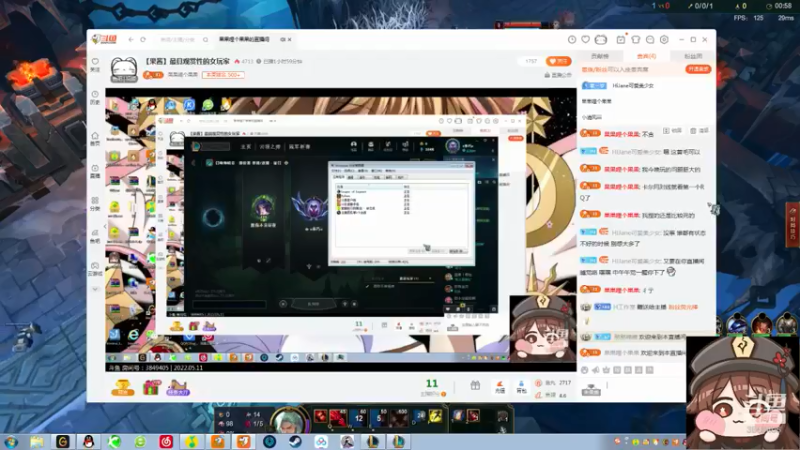Click the streamer level badge under title
The image size is (800, 450).
click(153, 74)
